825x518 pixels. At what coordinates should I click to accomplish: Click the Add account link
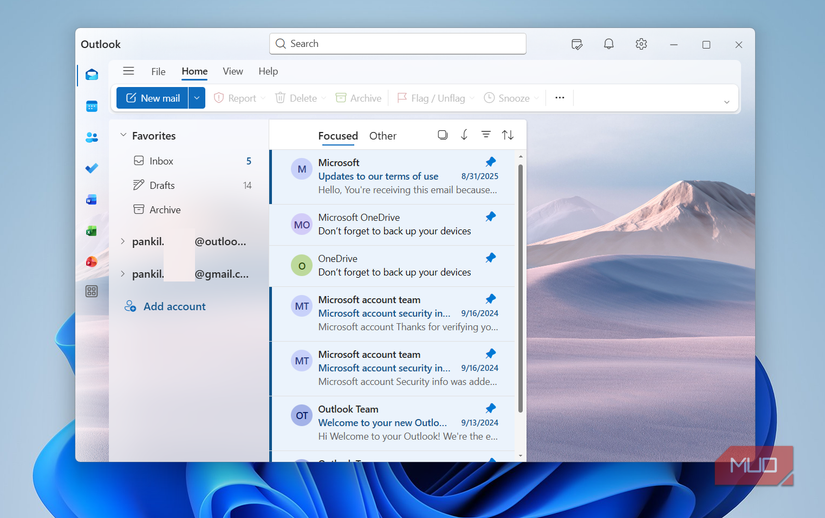pyautogui.click(x=165, y=306)
